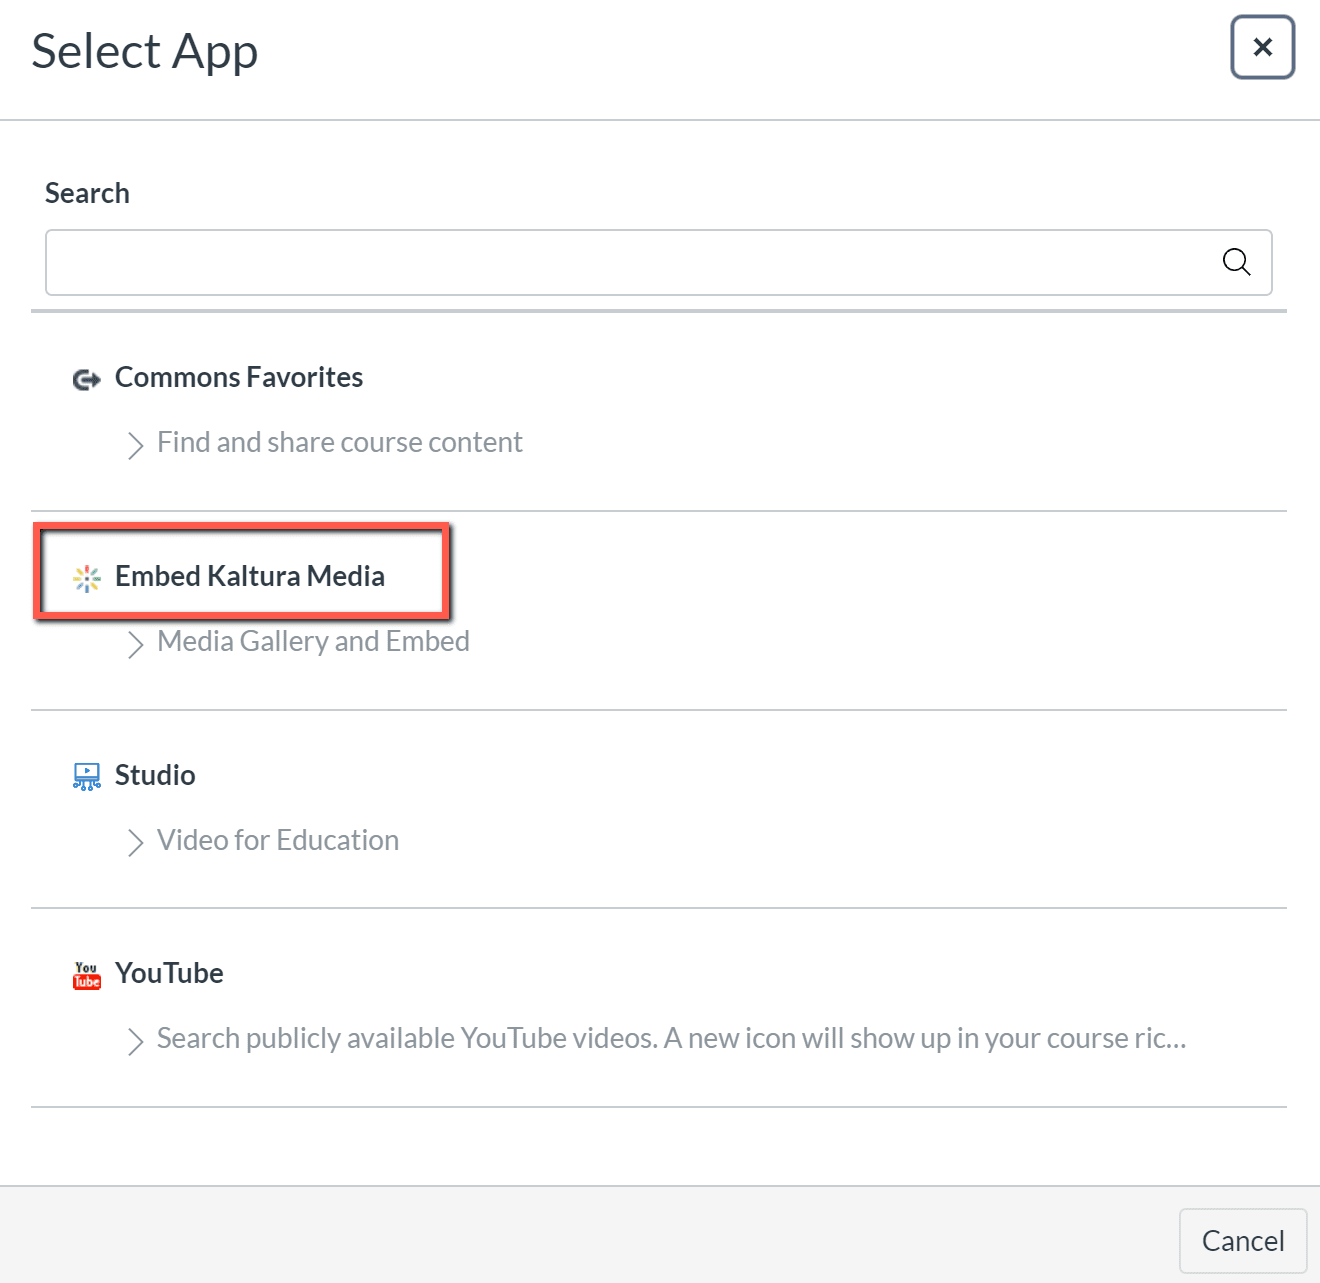Click the Commons Favorites arrow icon
The height and width of the screenshot is (1283, 1320).
pyautogui.click(x=87, y=379)
